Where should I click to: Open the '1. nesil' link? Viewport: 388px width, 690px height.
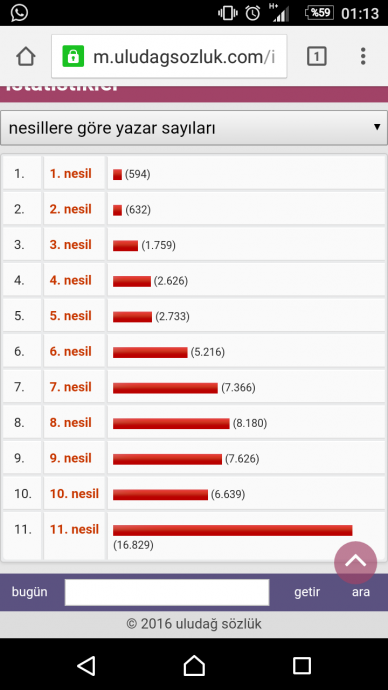pyautogui.click(x=70, y=173)
